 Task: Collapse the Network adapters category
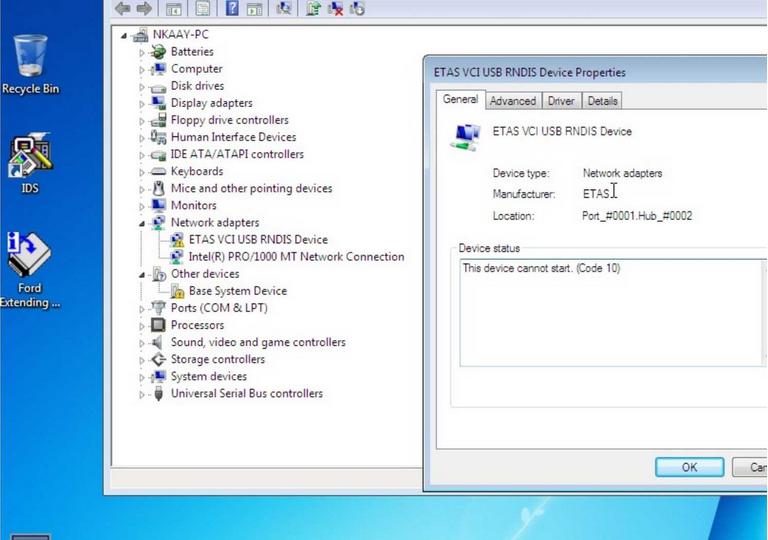pos(142,223)
